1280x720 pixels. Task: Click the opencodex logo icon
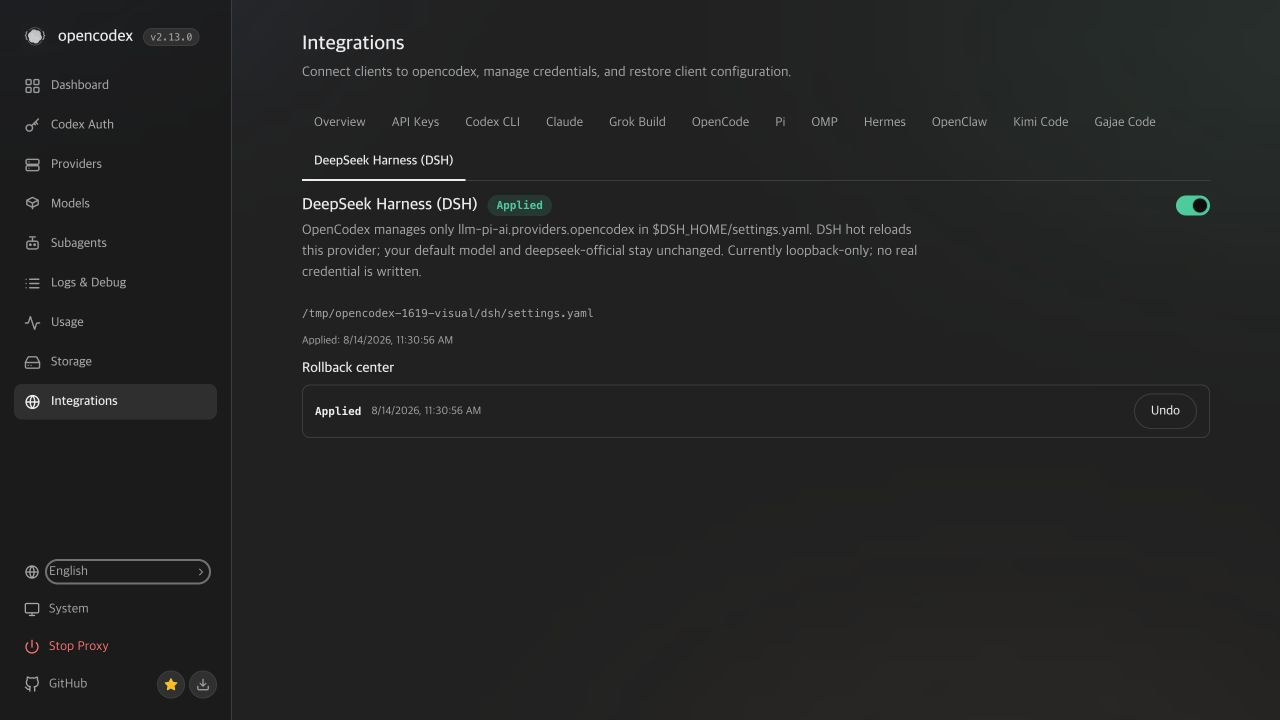tap(35, 36)
